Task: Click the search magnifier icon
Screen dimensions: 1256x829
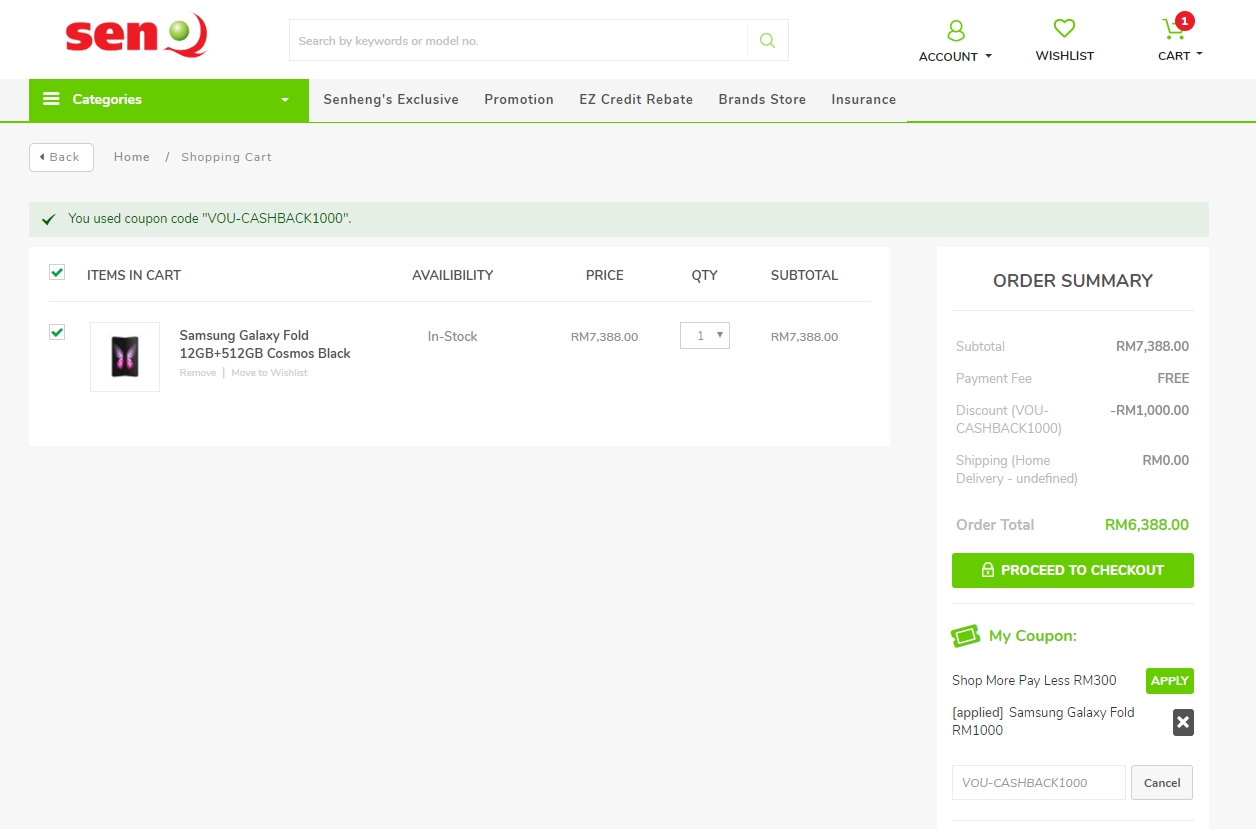Action: click(767, 41)
